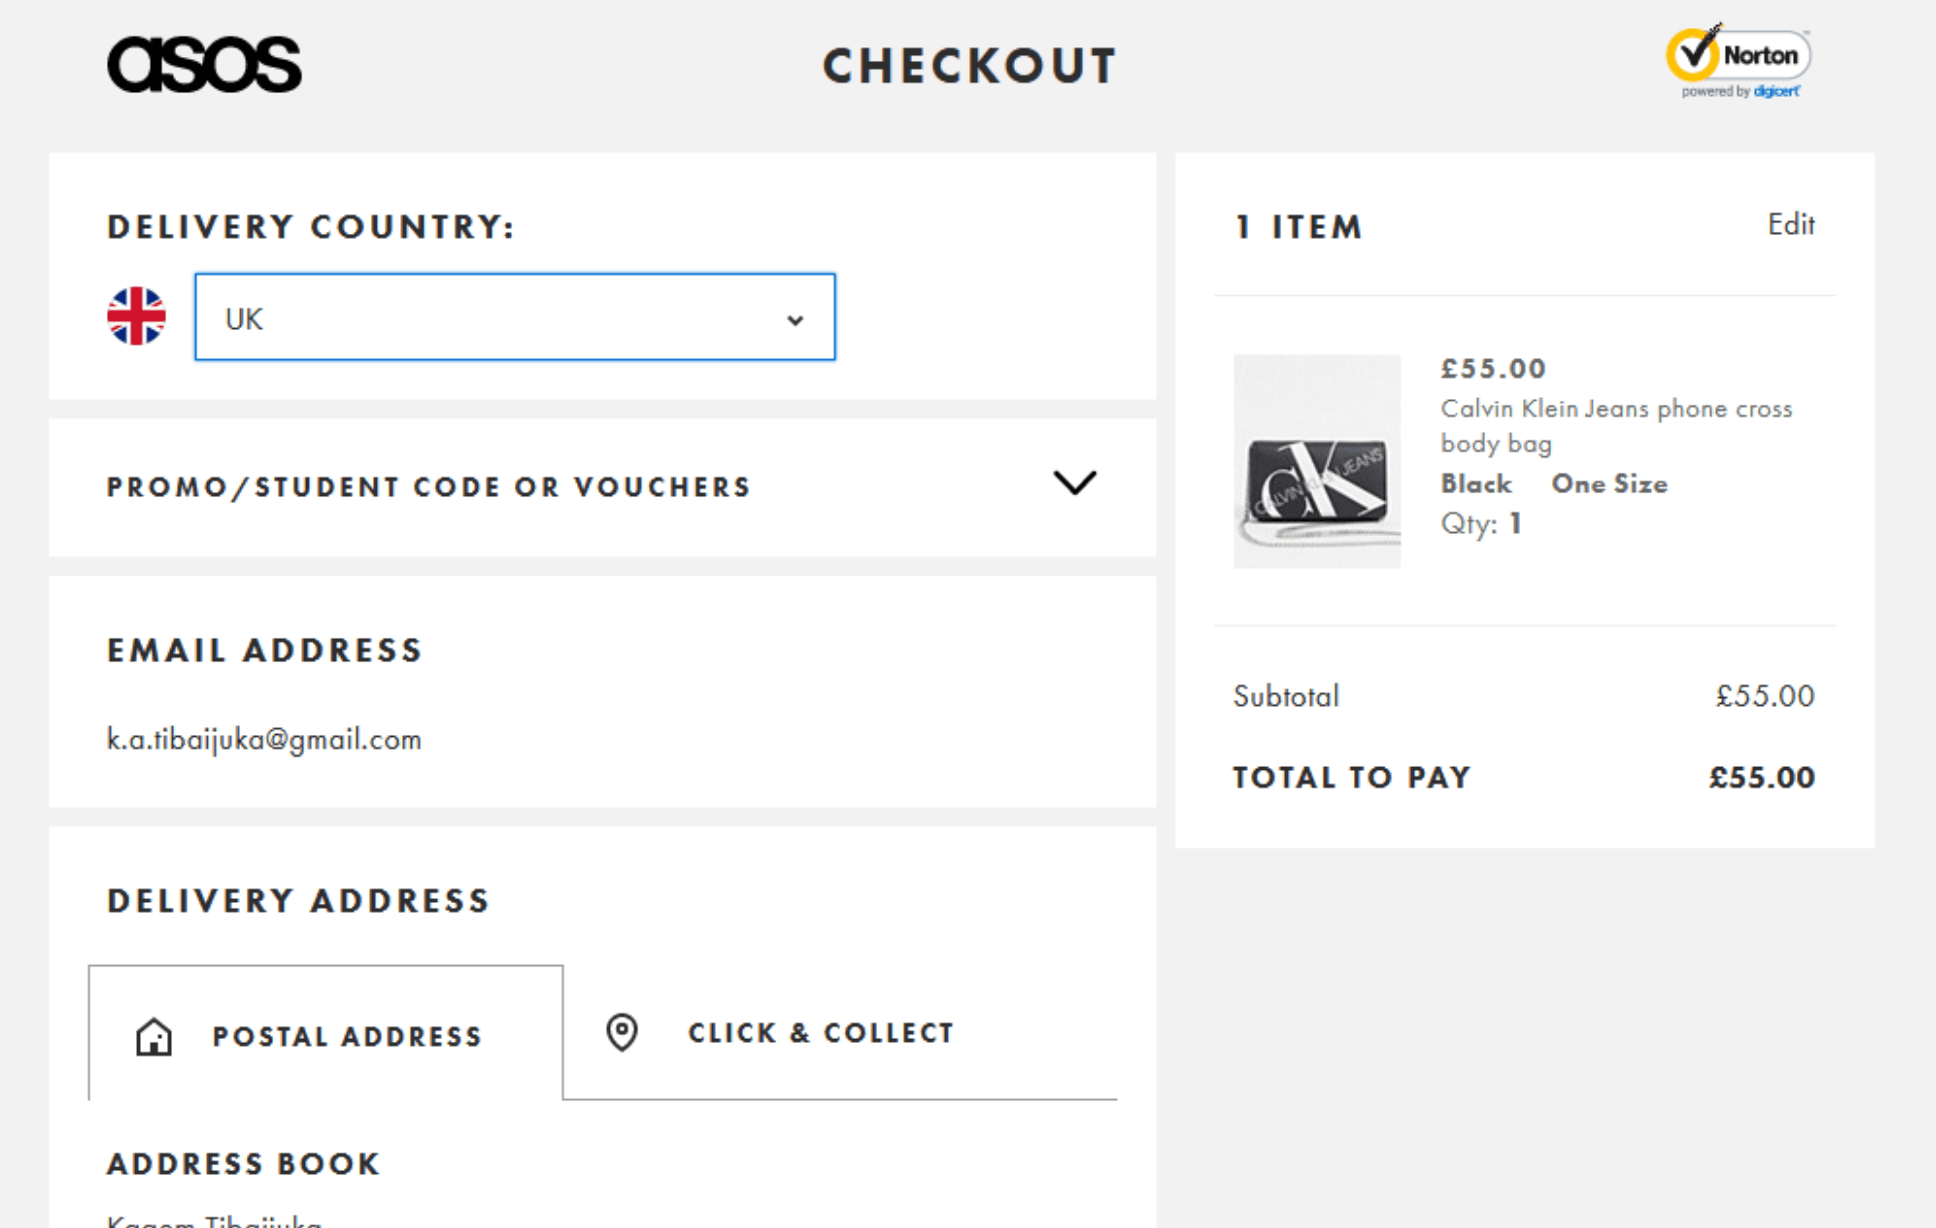The width and height of the screenshot is (1936, 1228).
Task: Switch to the Postal Address tab
Action: click(326, 1033)
